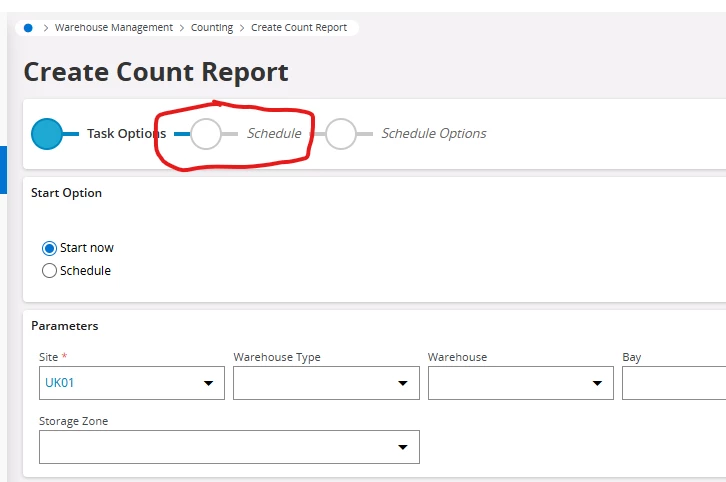Click the Warehouse Type dropdown arrow icon

tap(403, 383)
